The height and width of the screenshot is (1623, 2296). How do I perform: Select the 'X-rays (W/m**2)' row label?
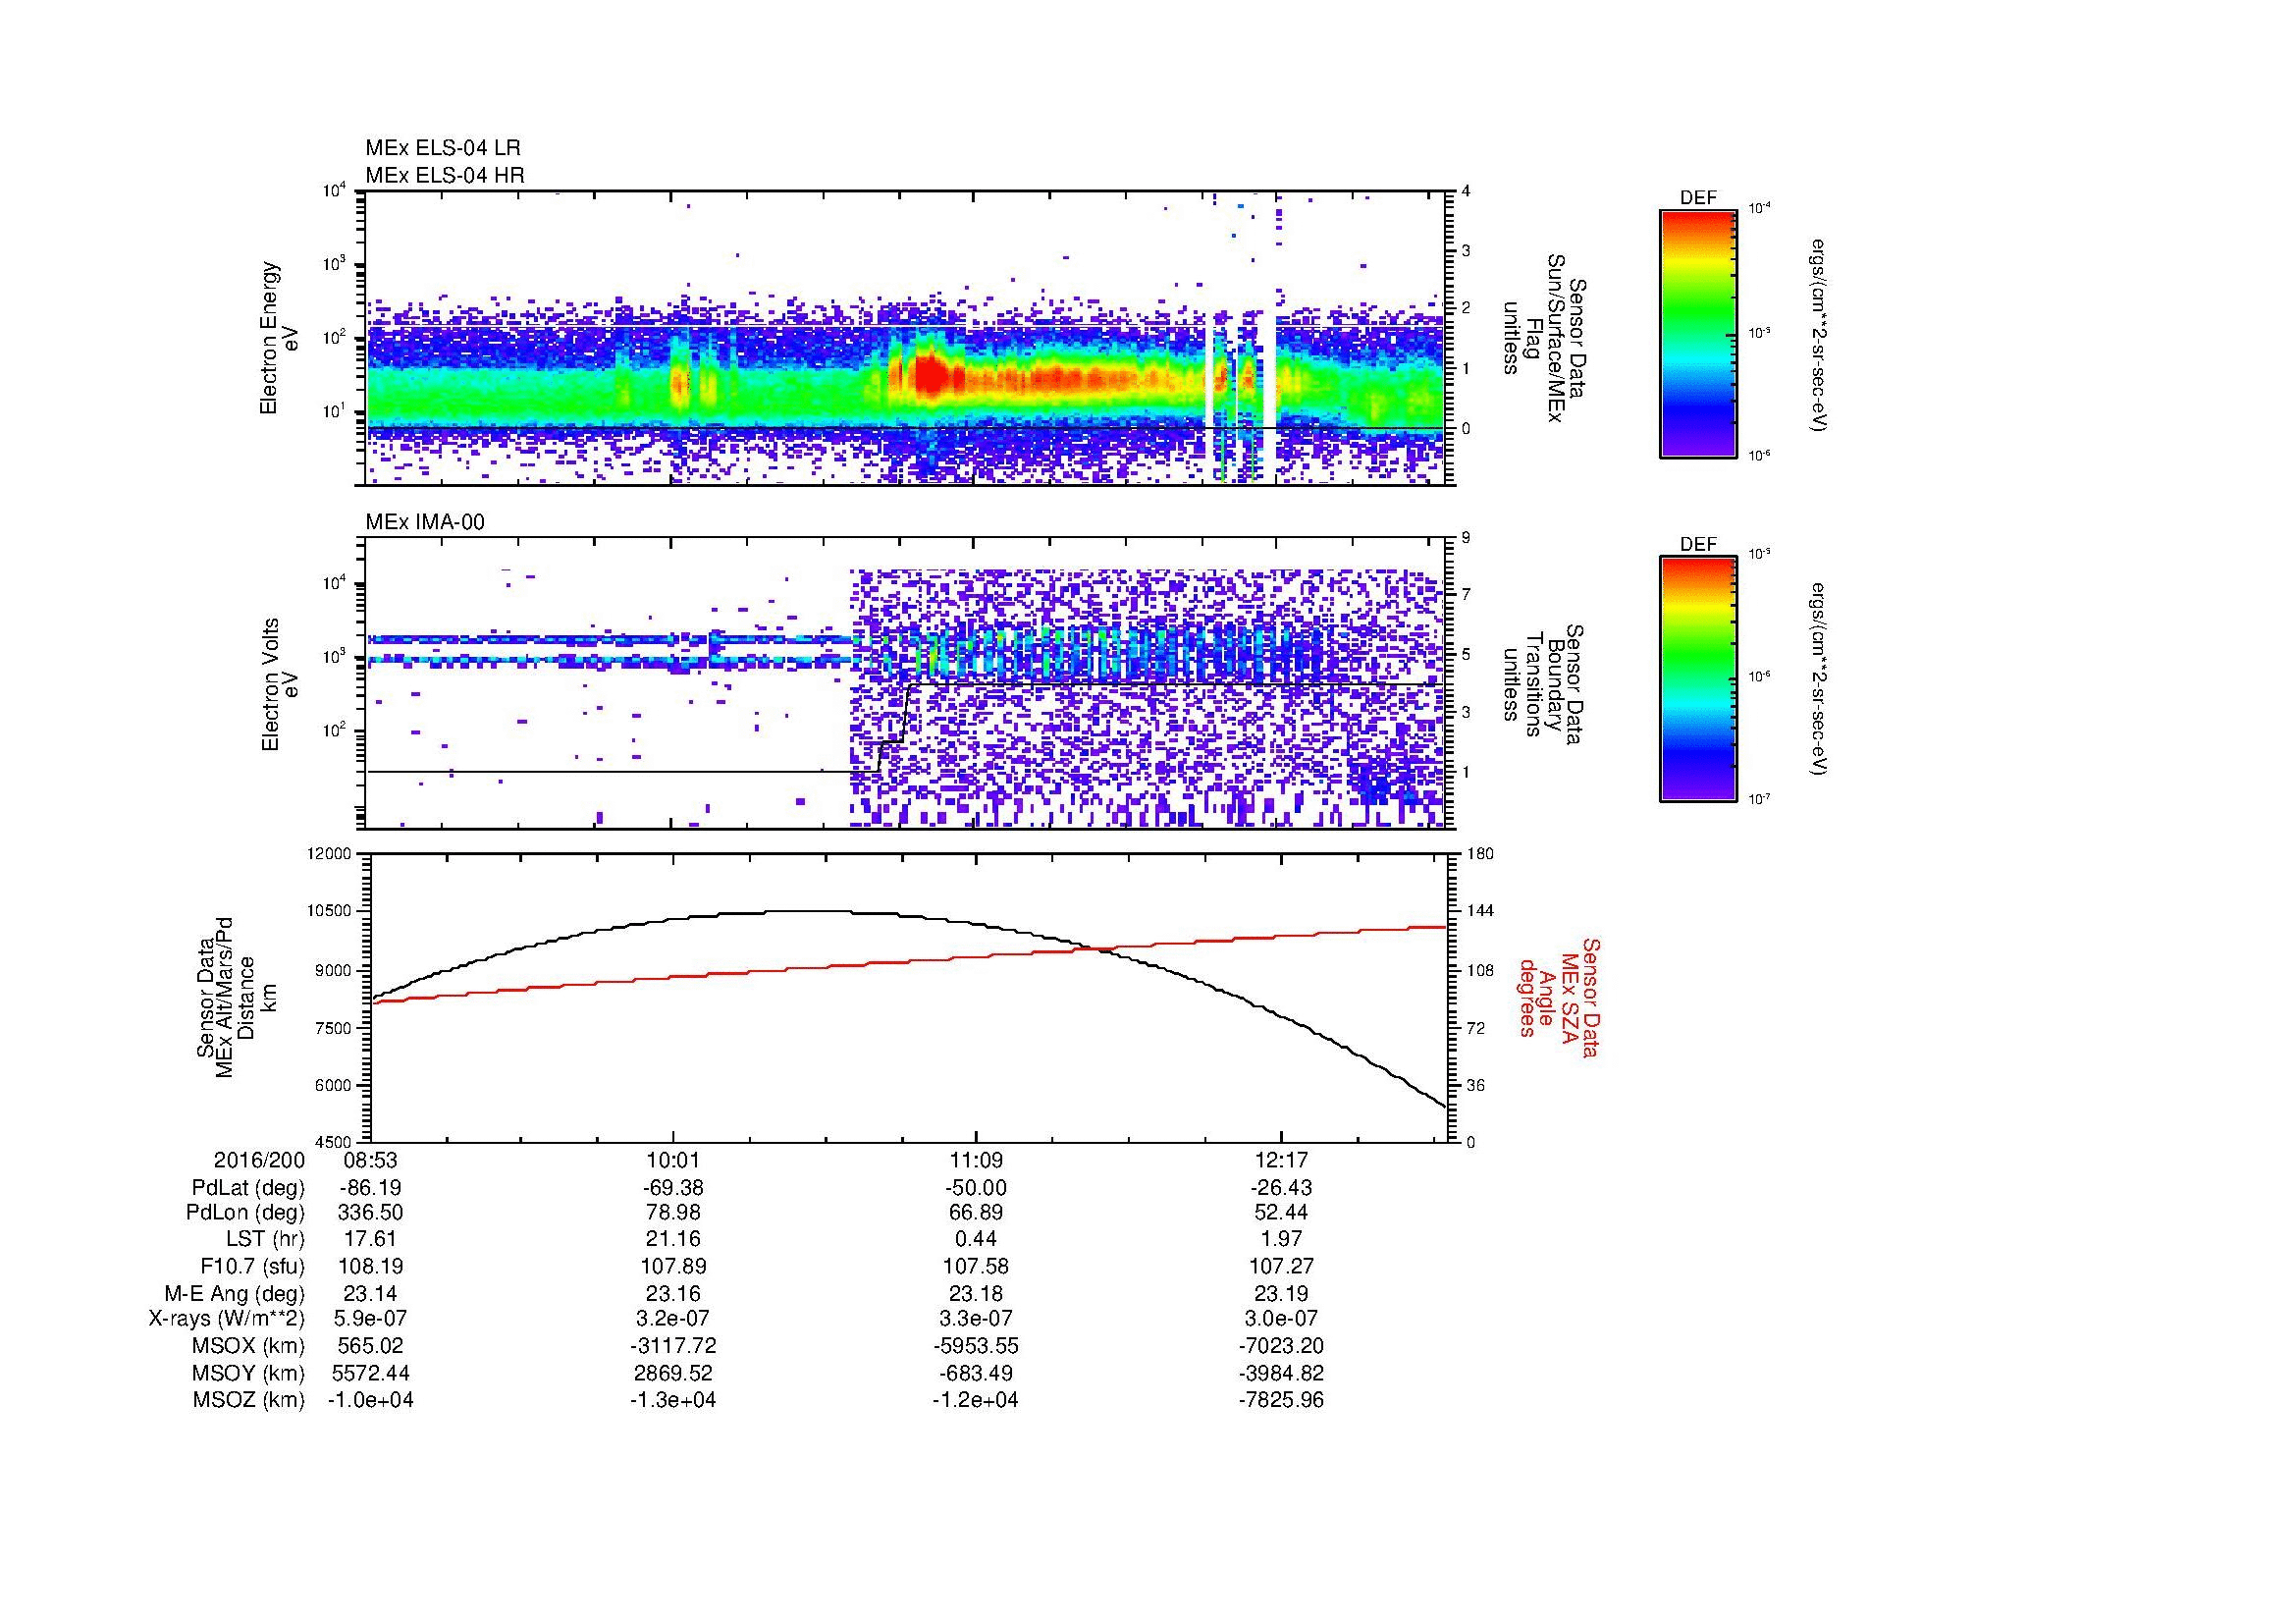[226, 1319]
